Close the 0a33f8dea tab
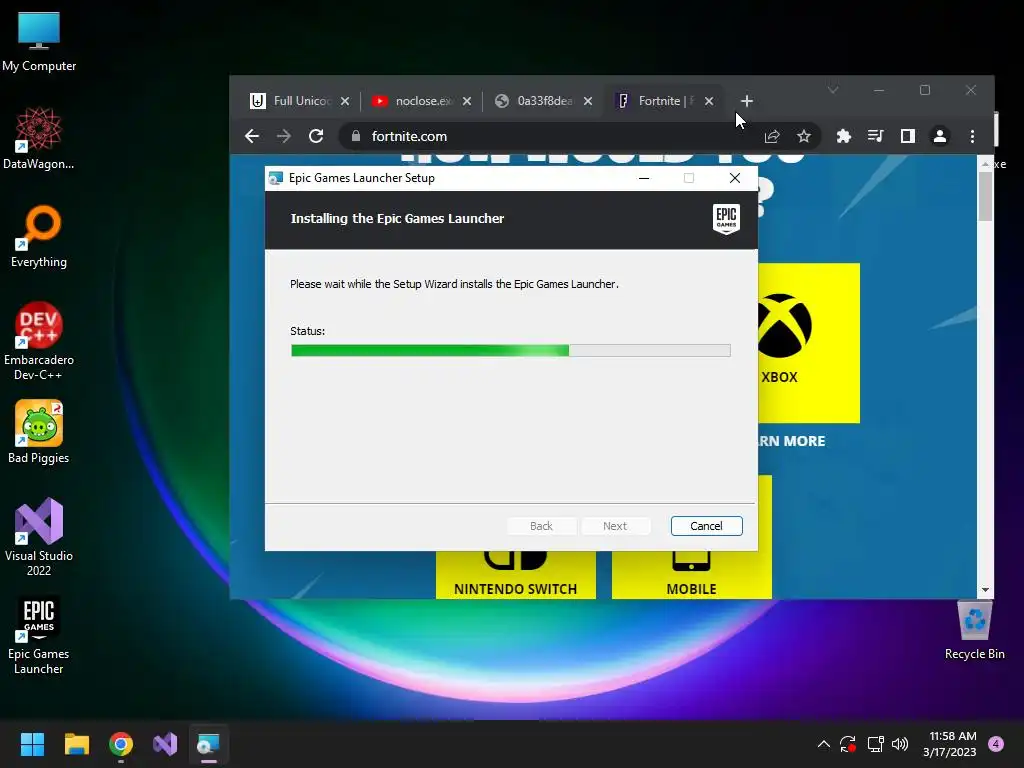This screenshot has width=1024, height=768. (x=588, y=101)
